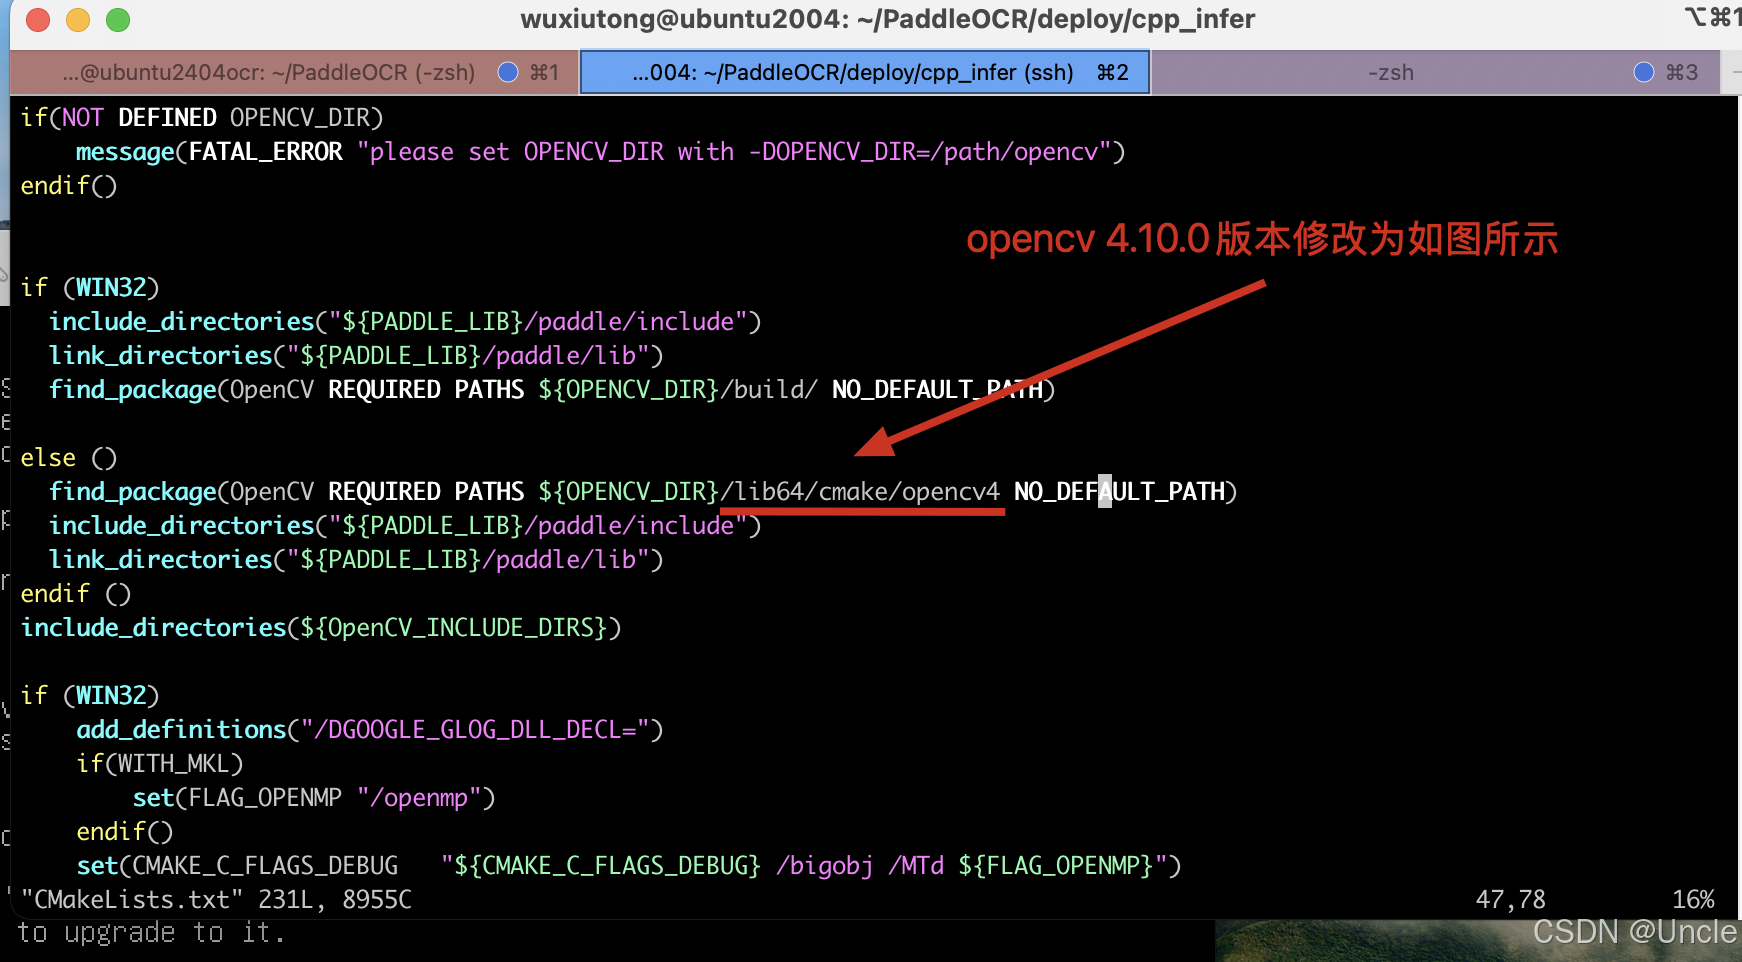Click the set(CMAKE_C_FLAGS_DEBUG line
Image resolution: width=1742 pixels, height=962 pixels.
(629, 866)
